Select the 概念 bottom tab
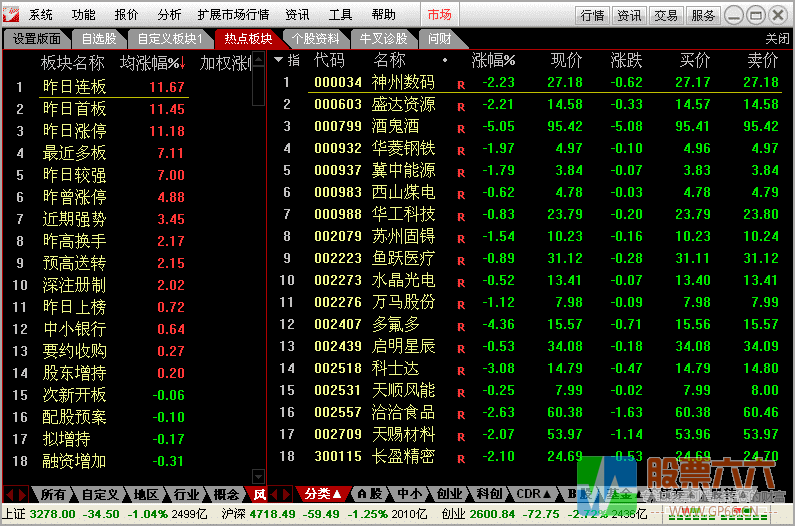This screenshot has height=526, width=795. pyautogui.click(x=226, y=494)
